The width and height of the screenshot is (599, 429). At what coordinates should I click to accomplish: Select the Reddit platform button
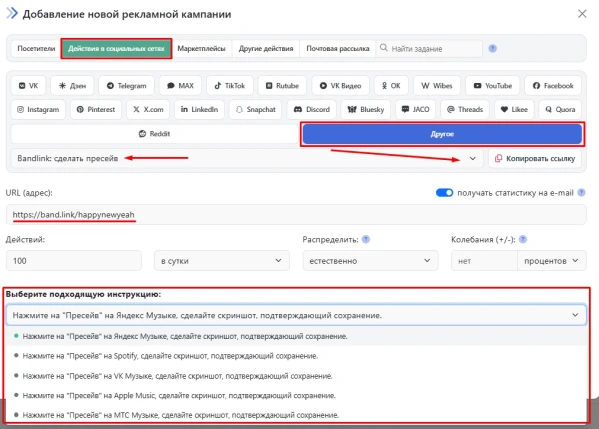pyautogui.click(x=154, y=134)
